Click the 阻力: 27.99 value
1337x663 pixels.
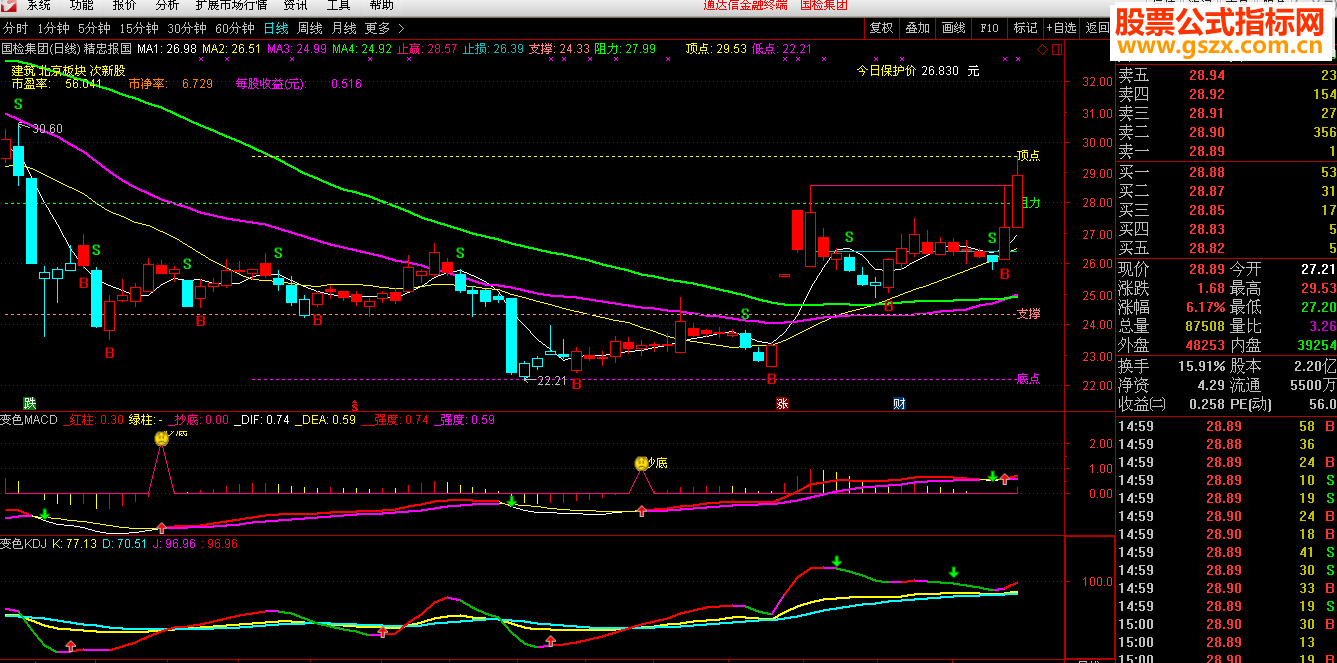(x=626, y=49)
